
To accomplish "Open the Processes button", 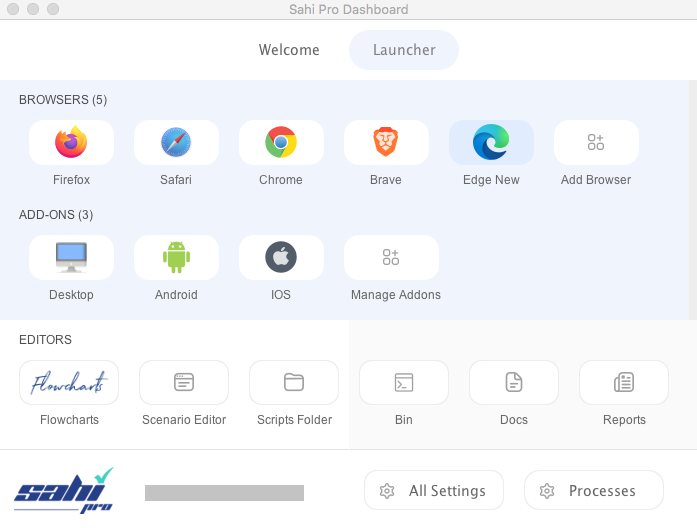I will [594, 491].
